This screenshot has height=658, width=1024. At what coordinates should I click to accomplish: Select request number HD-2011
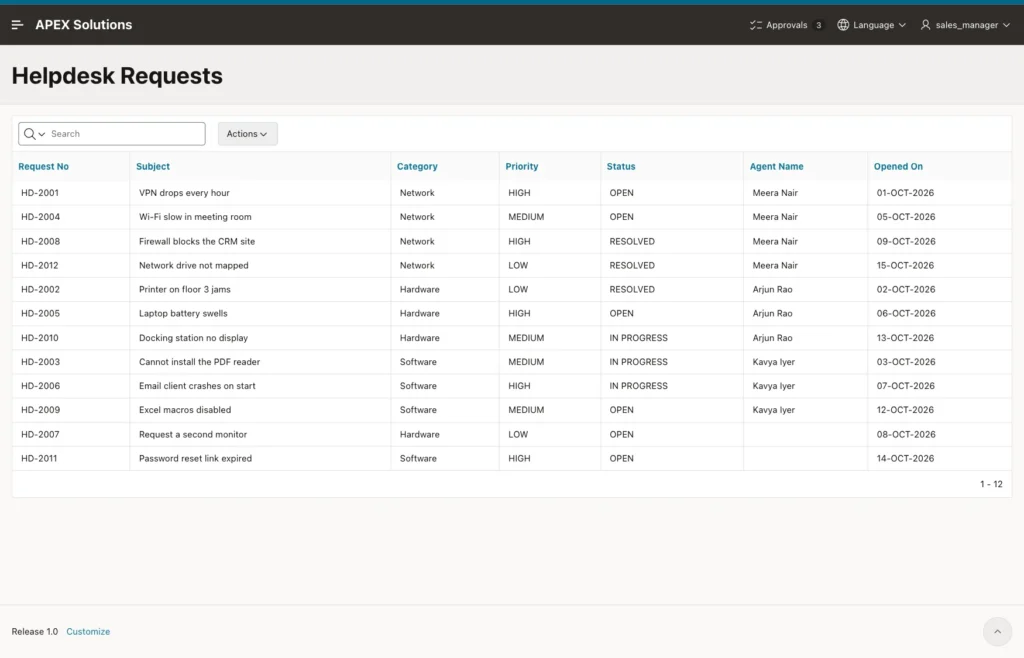tap(39, 458)
